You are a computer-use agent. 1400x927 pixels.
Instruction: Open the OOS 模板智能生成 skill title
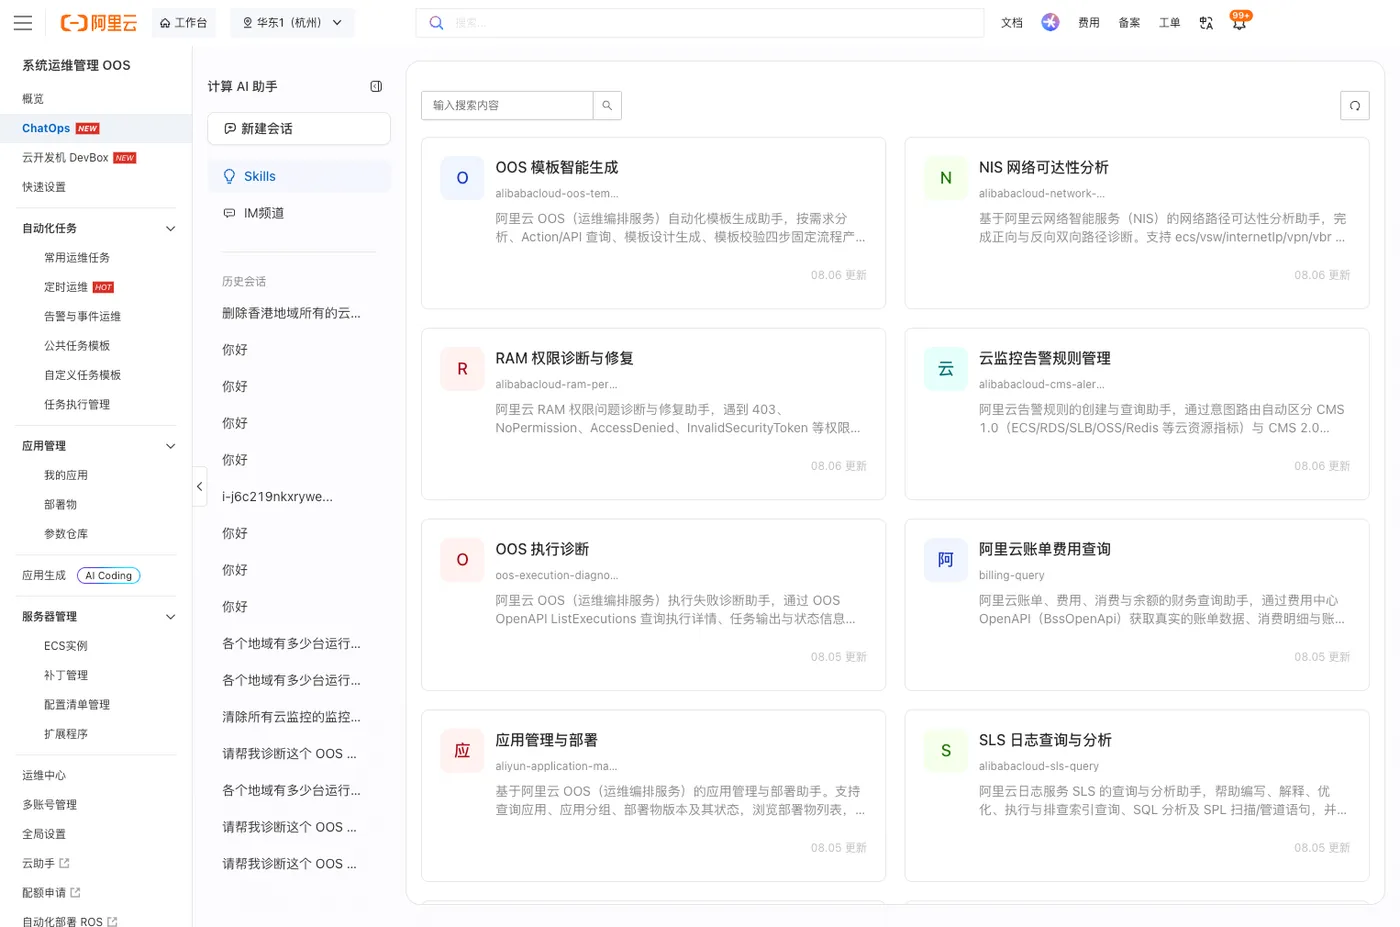[x=557, y=167]
